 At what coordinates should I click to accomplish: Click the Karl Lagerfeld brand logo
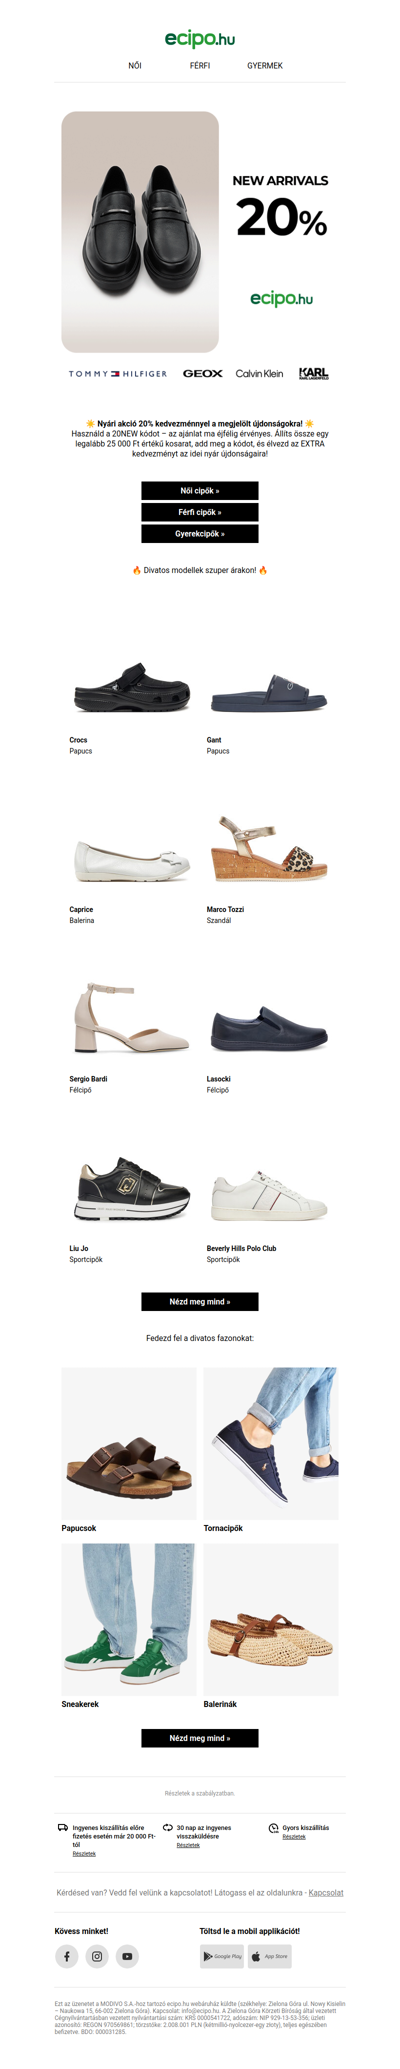click(314, 374)
